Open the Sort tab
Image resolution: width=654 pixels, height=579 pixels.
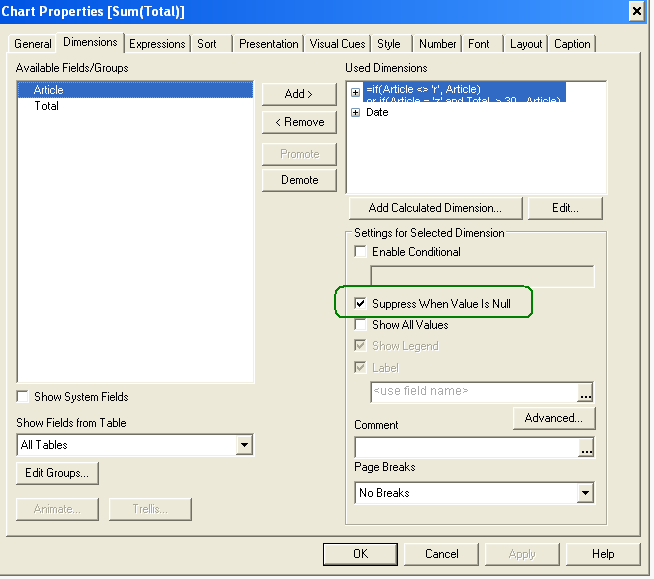pos(207,44)
